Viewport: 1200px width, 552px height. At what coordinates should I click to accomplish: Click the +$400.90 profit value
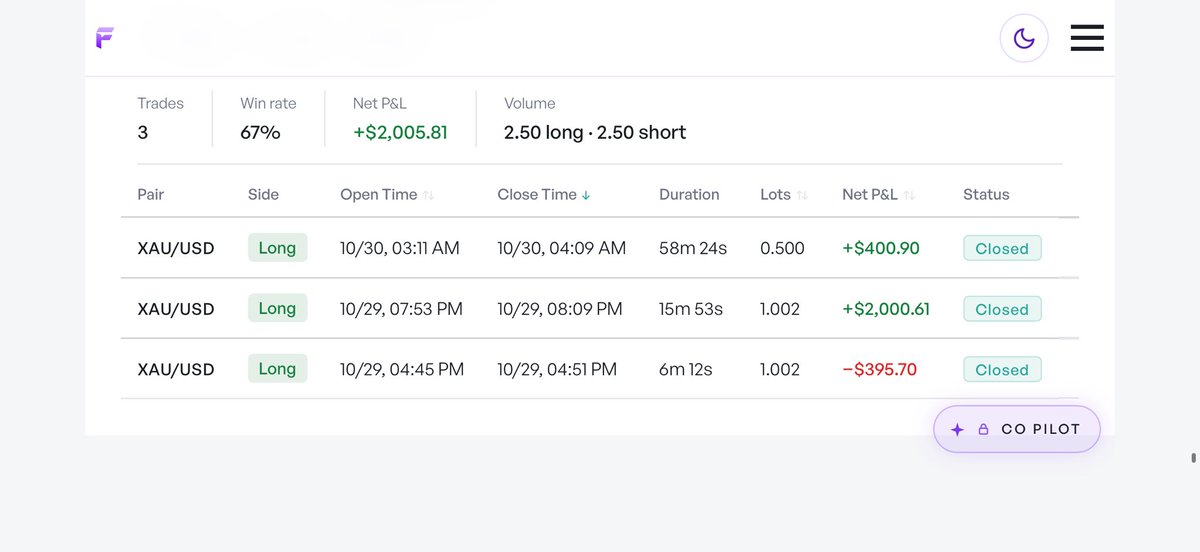click(x=881, y=248)
